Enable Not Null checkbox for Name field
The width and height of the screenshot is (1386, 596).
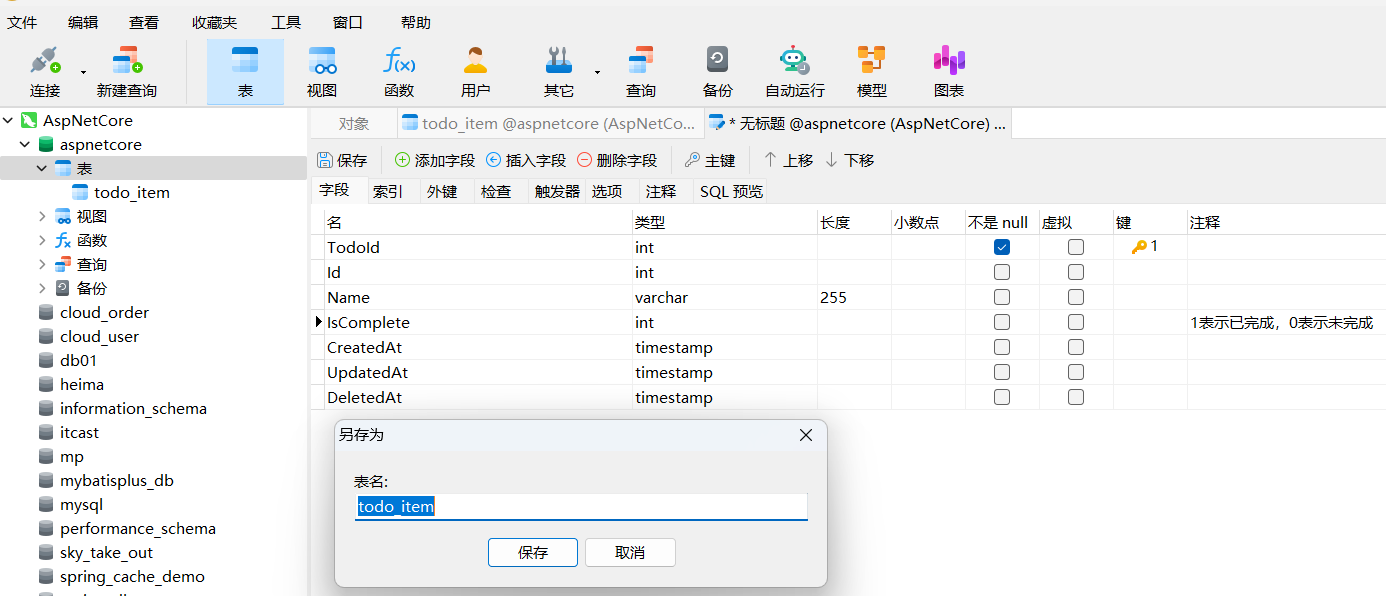(1002, 297)
